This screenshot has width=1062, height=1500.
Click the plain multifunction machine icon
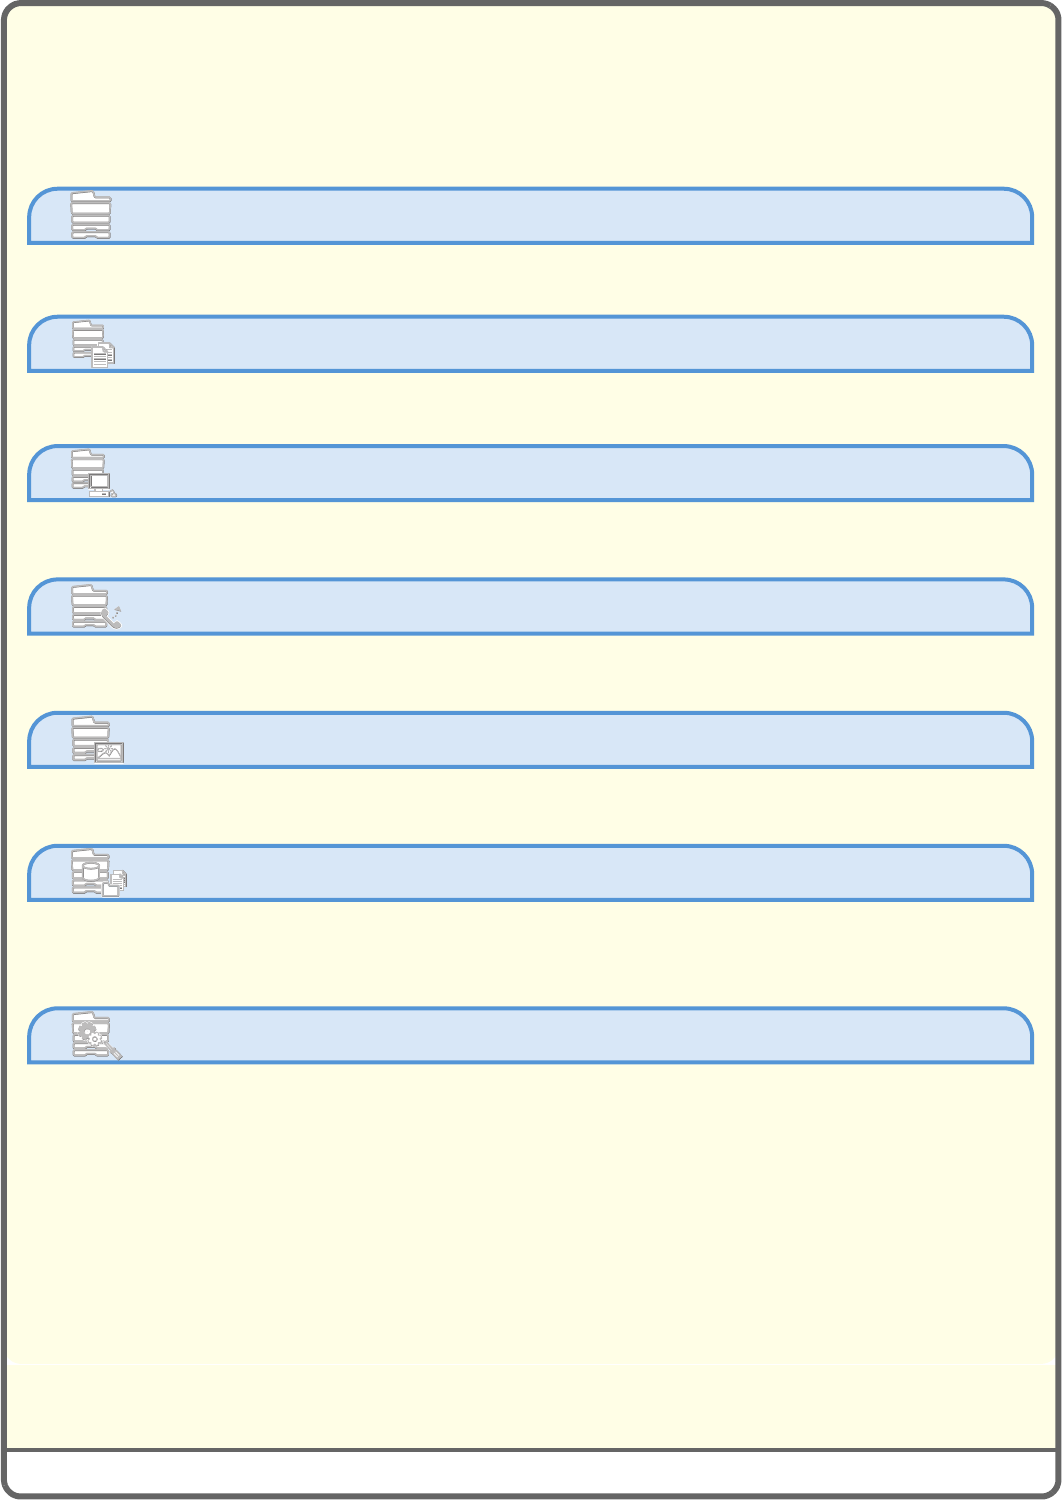[91, 216]
